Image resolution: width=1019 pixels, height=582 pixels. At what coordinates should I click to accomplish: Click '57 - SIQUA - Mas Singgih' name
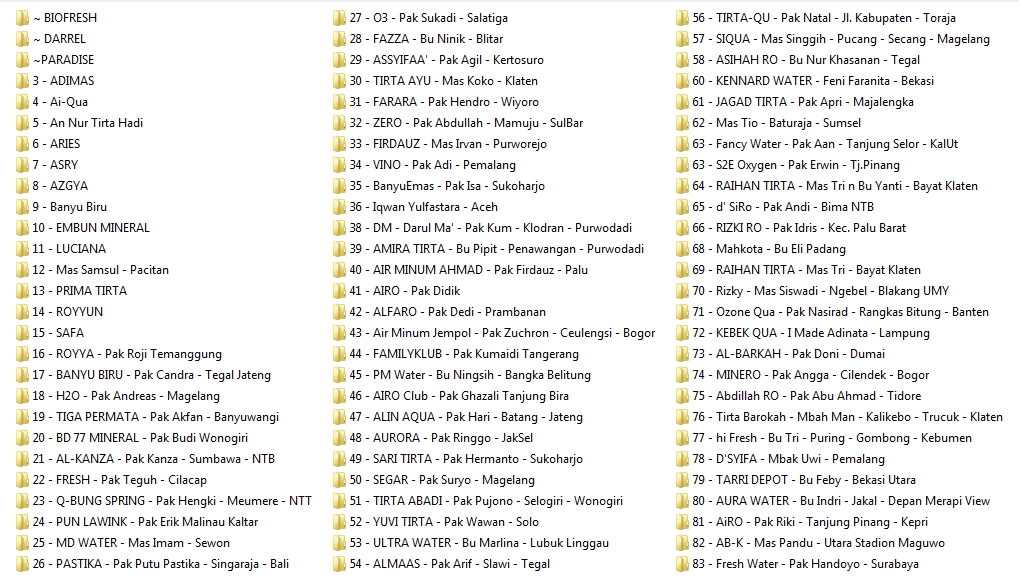(x=841, y=39)
